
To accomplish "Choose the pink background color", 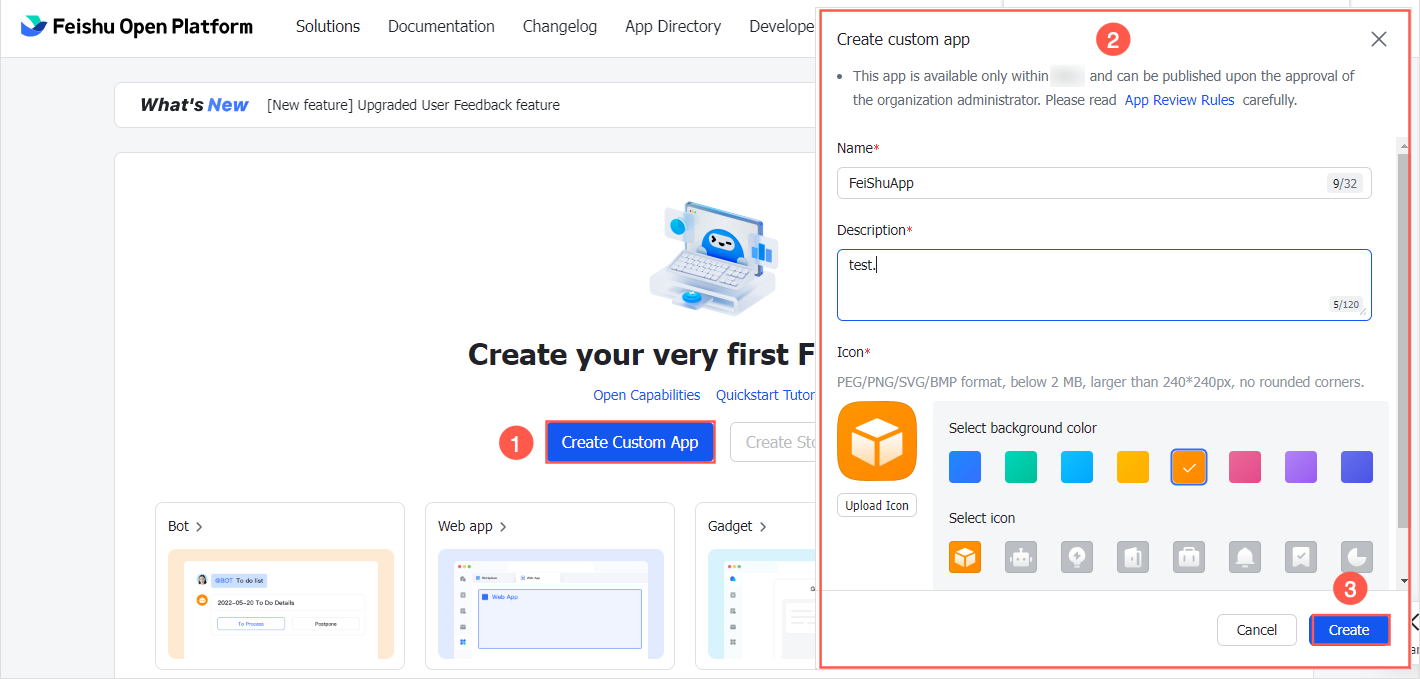I will tap(1245, 467).
